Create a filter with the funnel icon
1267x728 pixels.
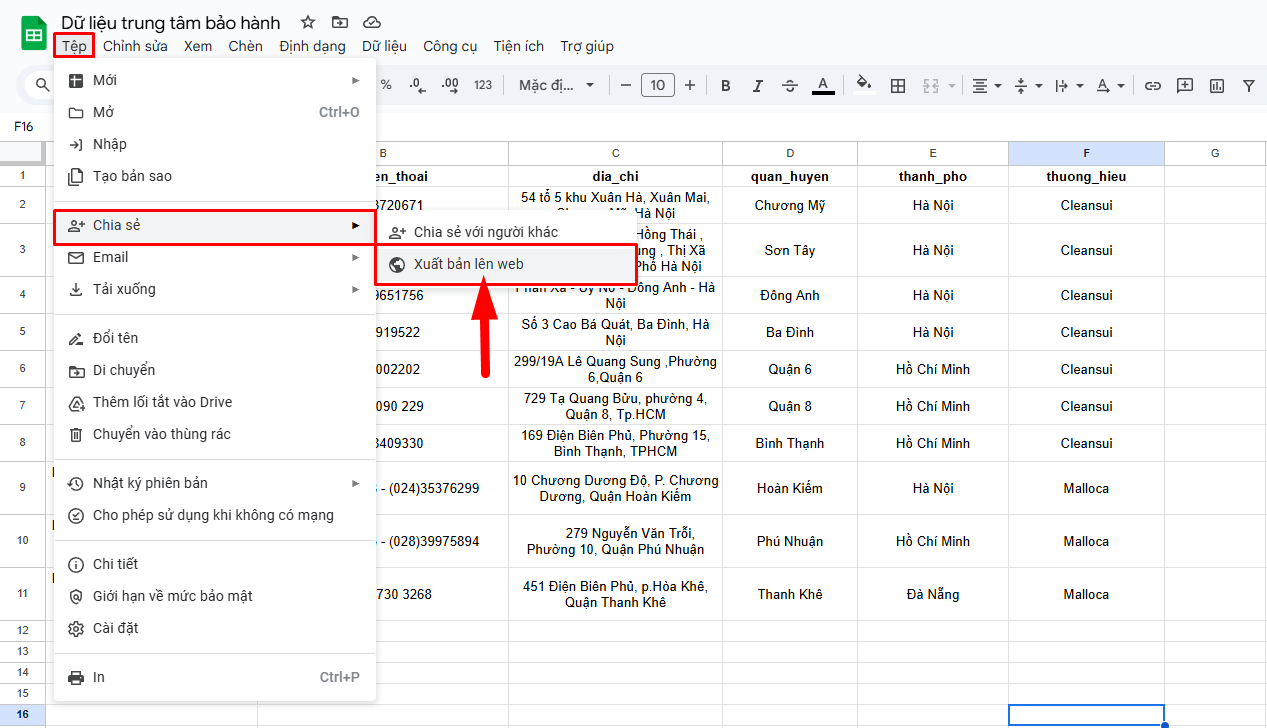click(x=1248, y=85)
